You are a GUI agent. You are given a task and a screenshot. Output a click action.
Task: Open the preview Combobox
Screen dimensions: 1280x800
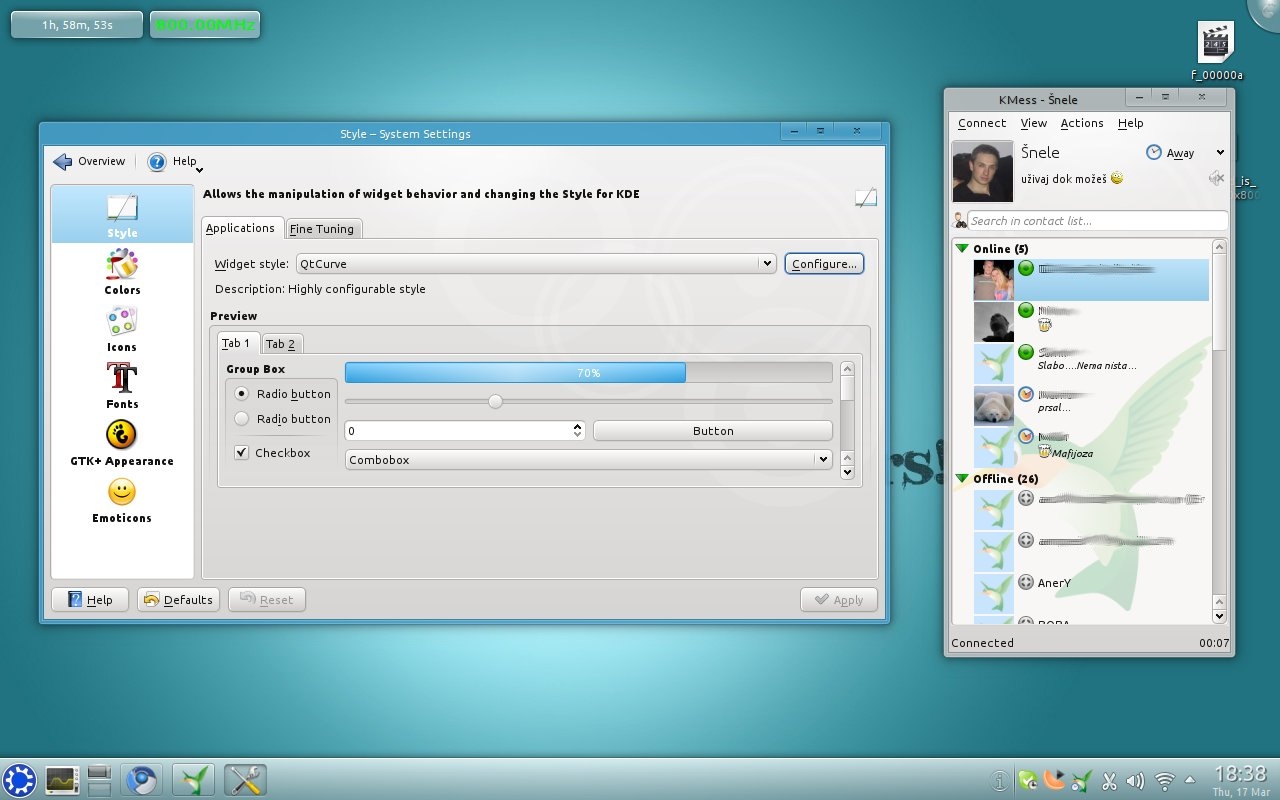[x=589, y=460]
